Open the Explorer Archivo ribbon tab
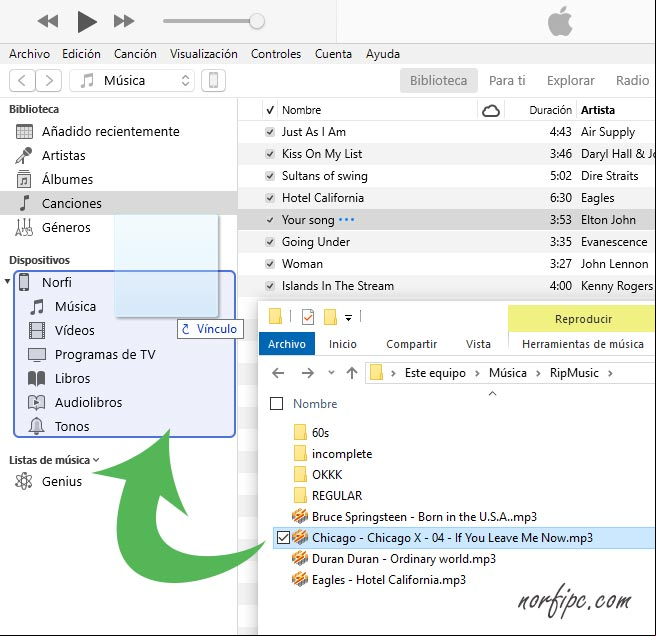This screenshot has width=656, height=636. point(287,344)
